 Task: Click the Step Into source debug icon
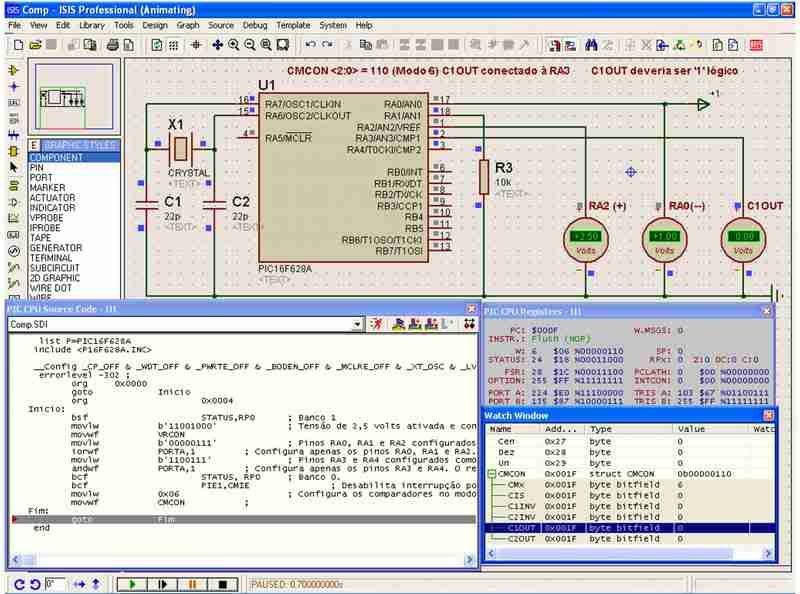[415, 324]
